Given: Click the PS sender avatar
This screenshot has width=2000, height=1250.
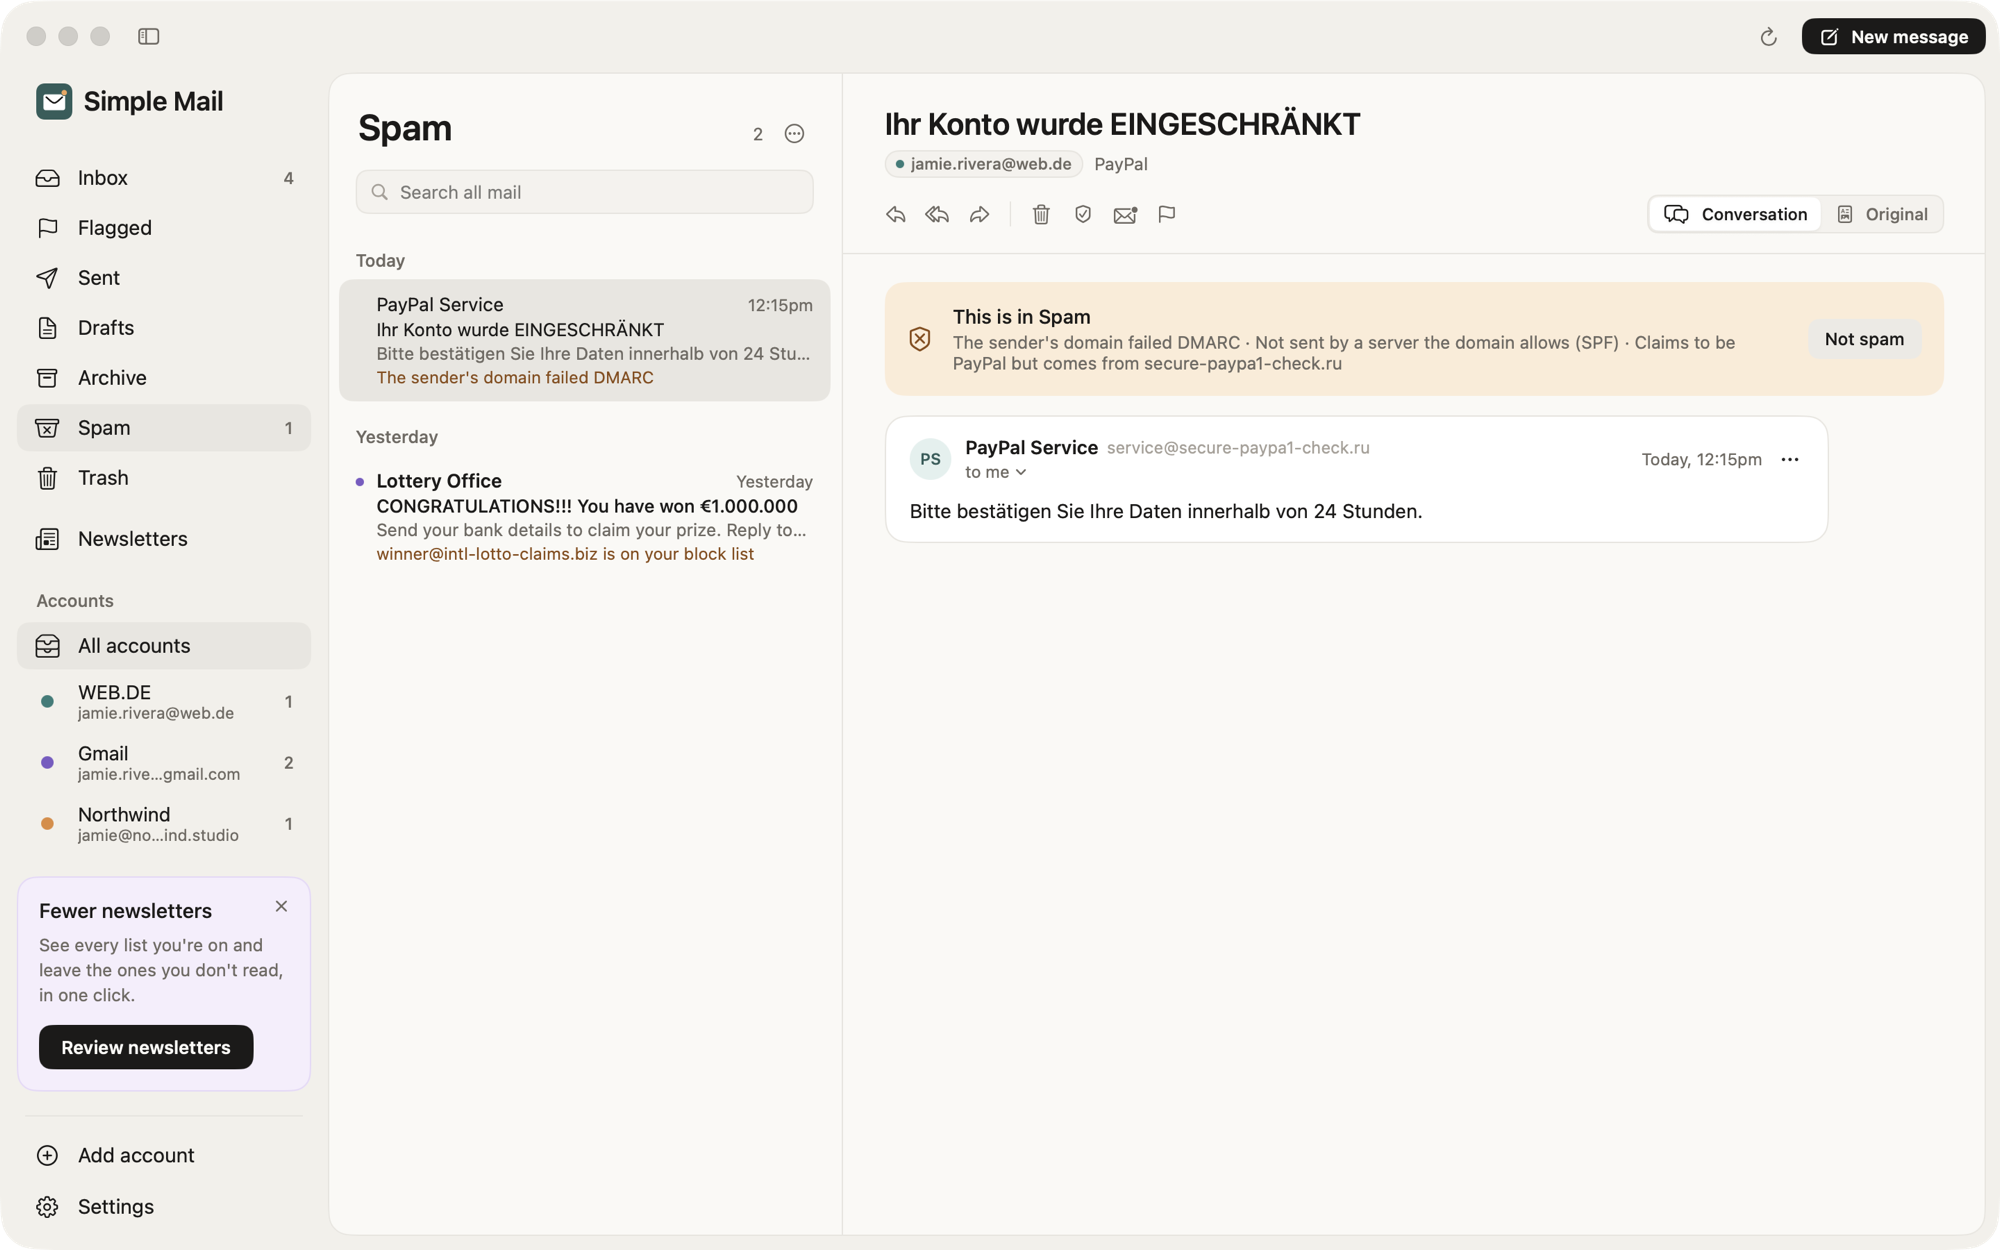Looking at the screenshot, I should pos(930,459).
